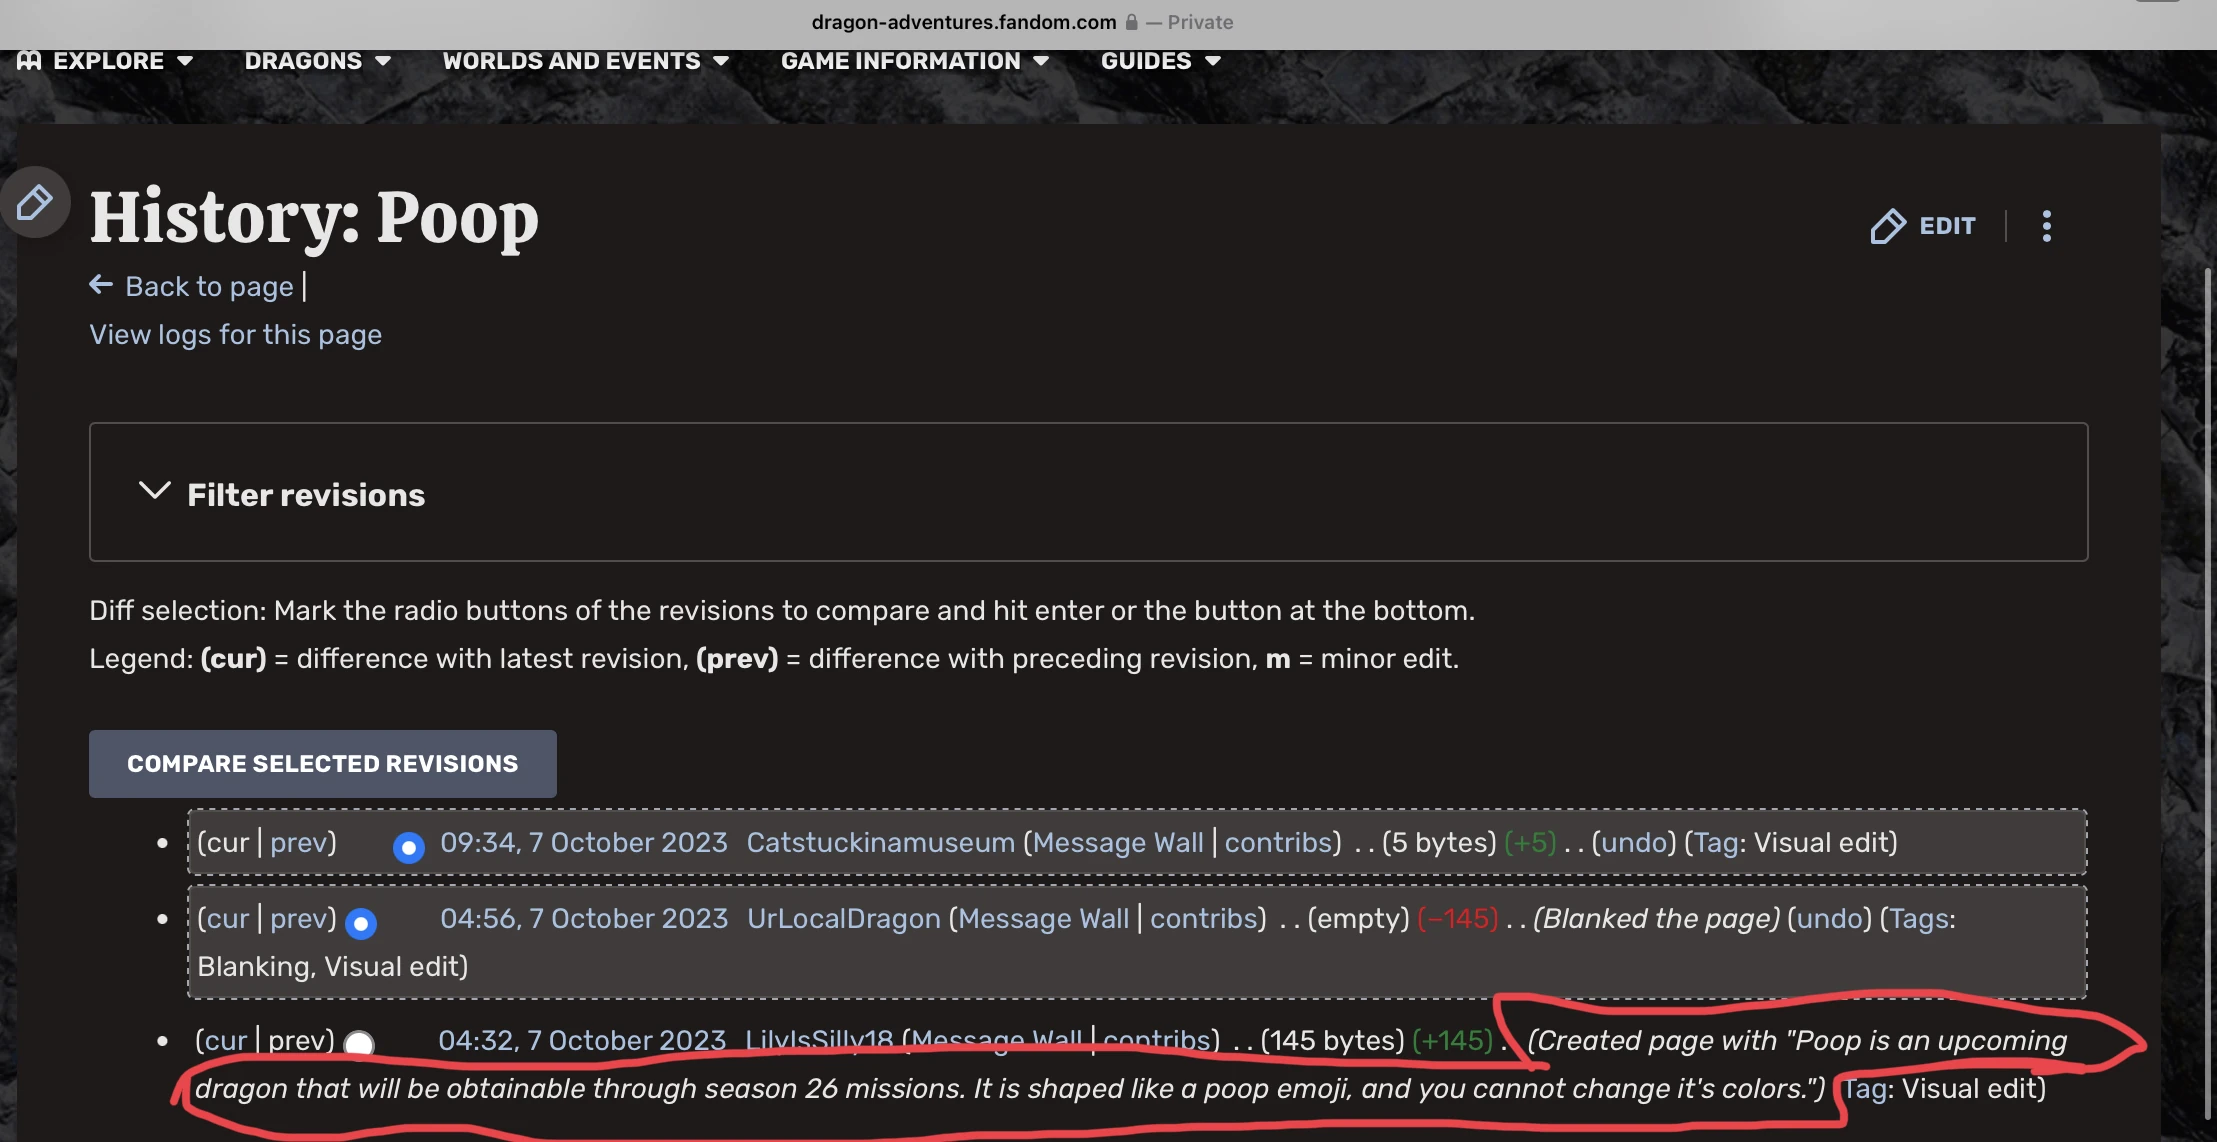Viewport: 2217px width, 1142px height.
Task: Select radio button for 04:32 revision
Action: pyautogui.click(x=358, y=1044)
